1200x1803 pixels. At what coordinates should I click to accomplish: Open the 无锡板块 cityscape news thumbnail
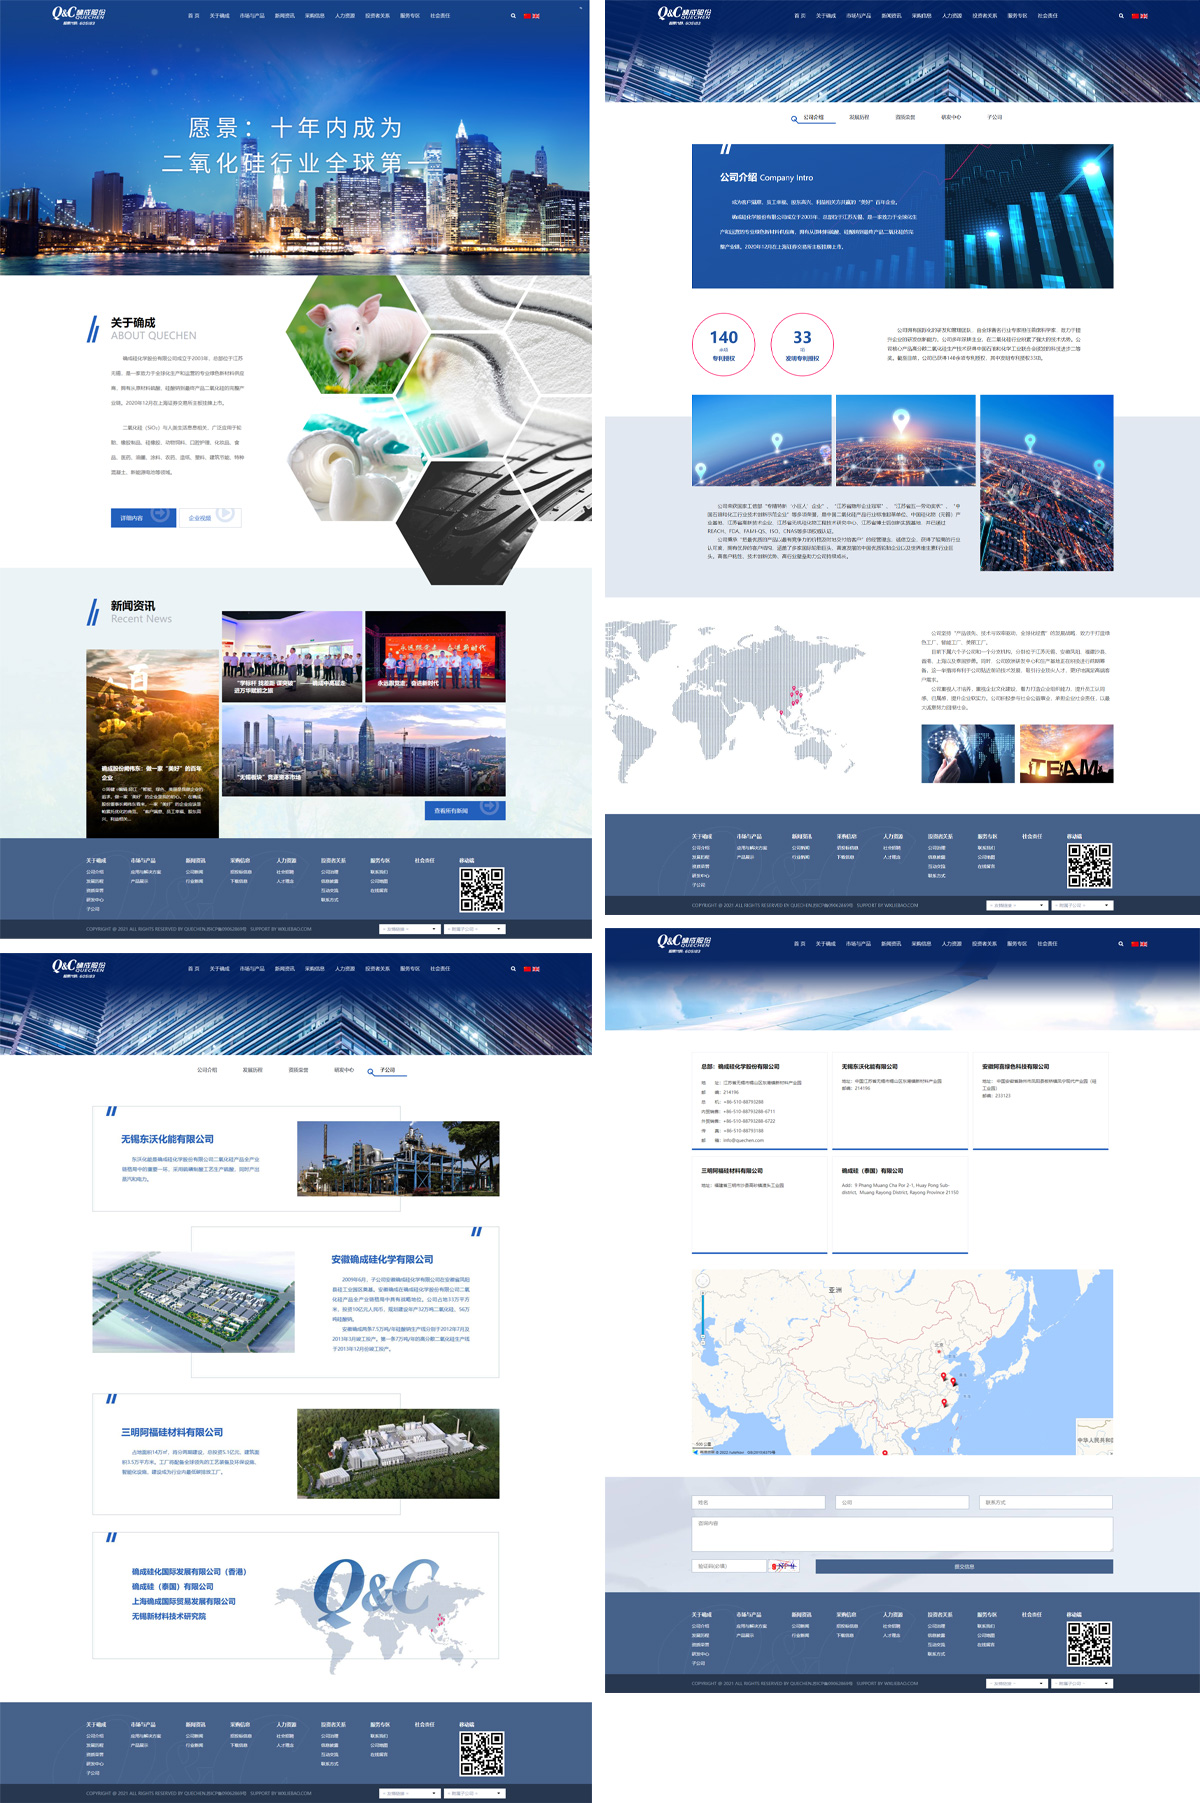click(363, 750)
